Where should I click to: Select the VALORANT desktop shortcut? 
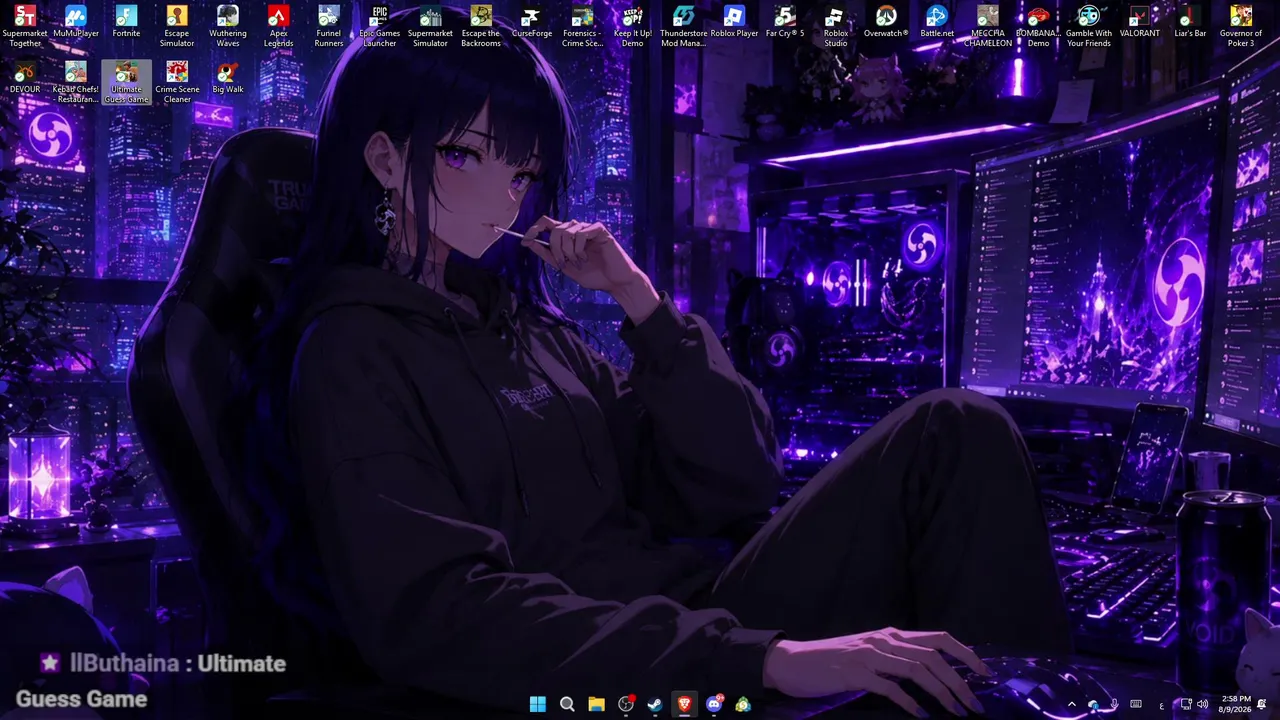(1139, 22)
